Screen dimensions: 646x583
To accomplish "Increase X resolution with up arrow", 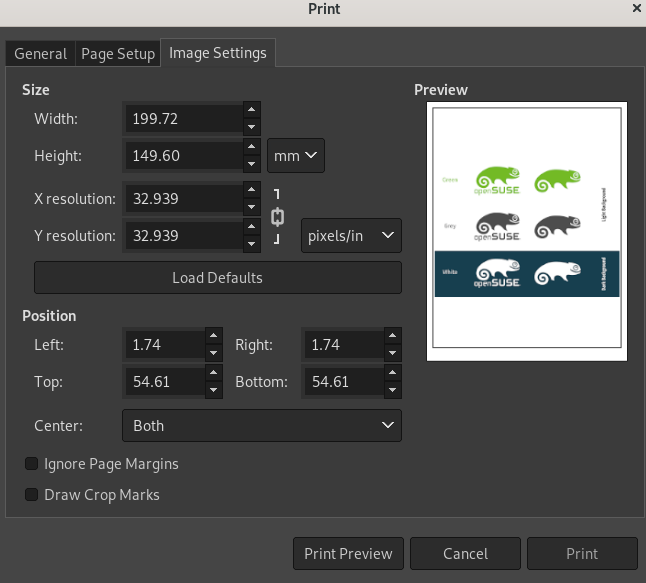I will pyautogui.click(x=252, y=190).
